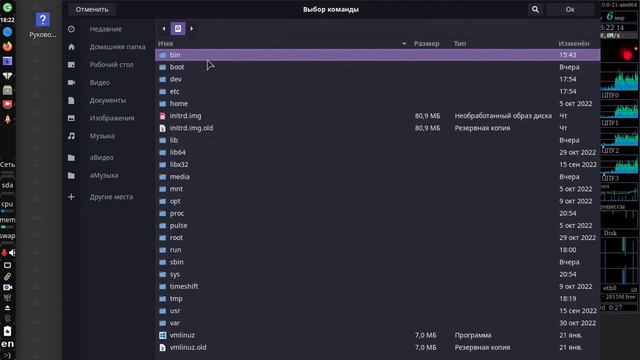Select the lib folder
The width and height of the screenshot is (640, 360).
378,140
